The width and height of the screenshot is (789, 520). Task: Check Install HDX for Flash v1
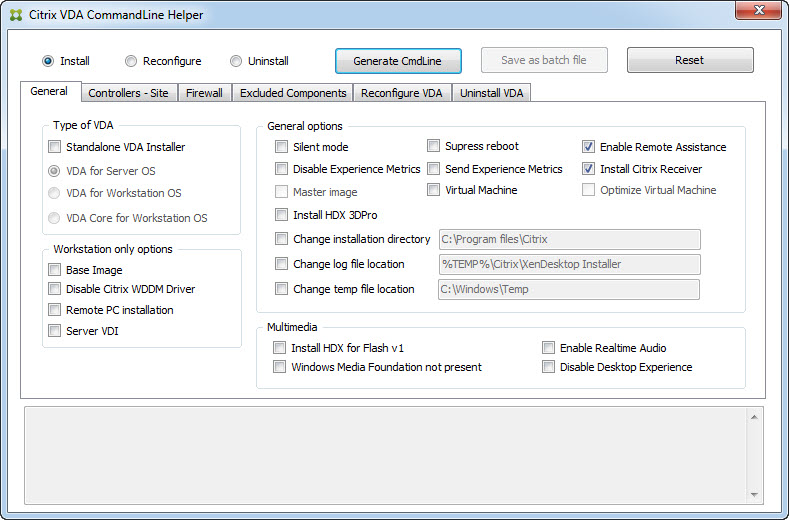279,348
